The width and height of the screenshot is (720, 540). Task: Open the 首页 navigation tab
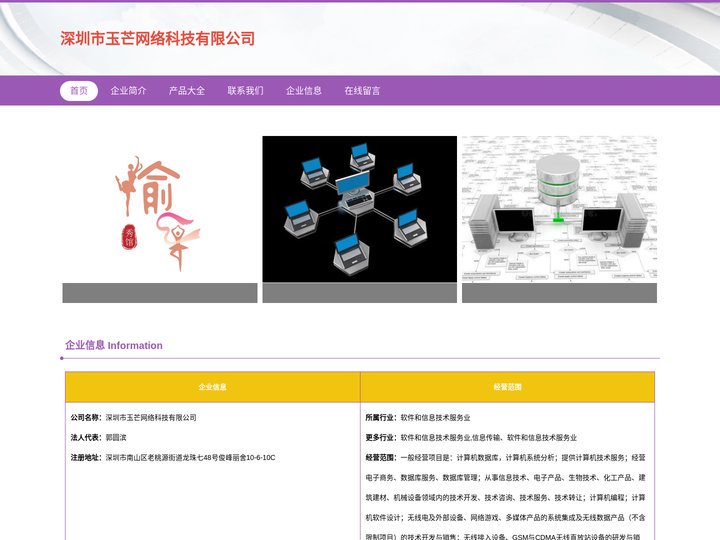point(79,90)
